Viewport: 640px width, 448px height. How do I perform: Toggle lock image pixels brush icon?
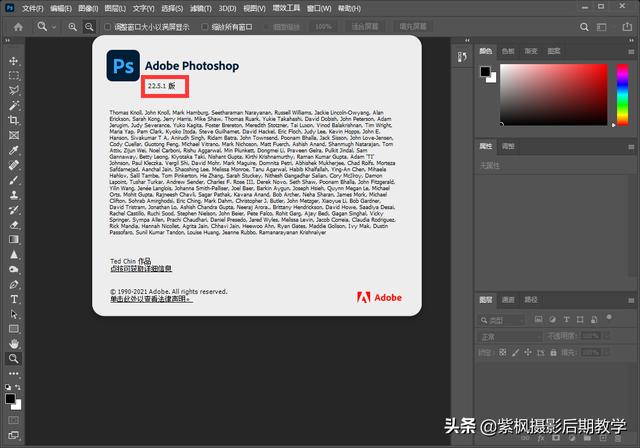point(516,352)
